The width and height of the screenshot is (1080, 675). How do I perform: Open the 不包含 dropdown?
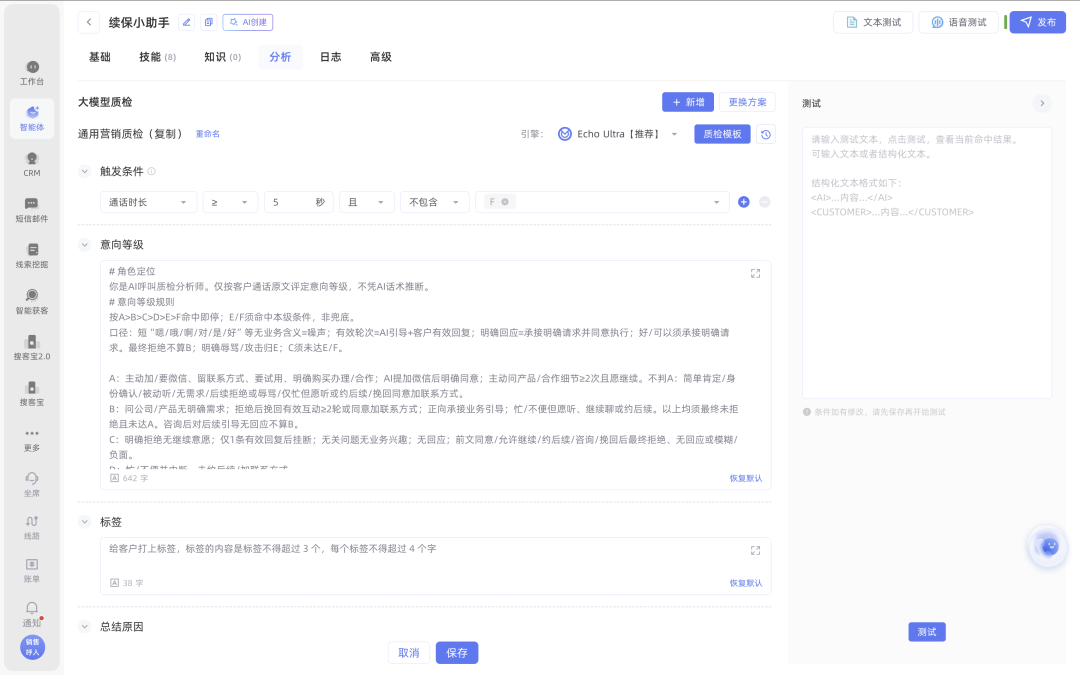(435, 202)
